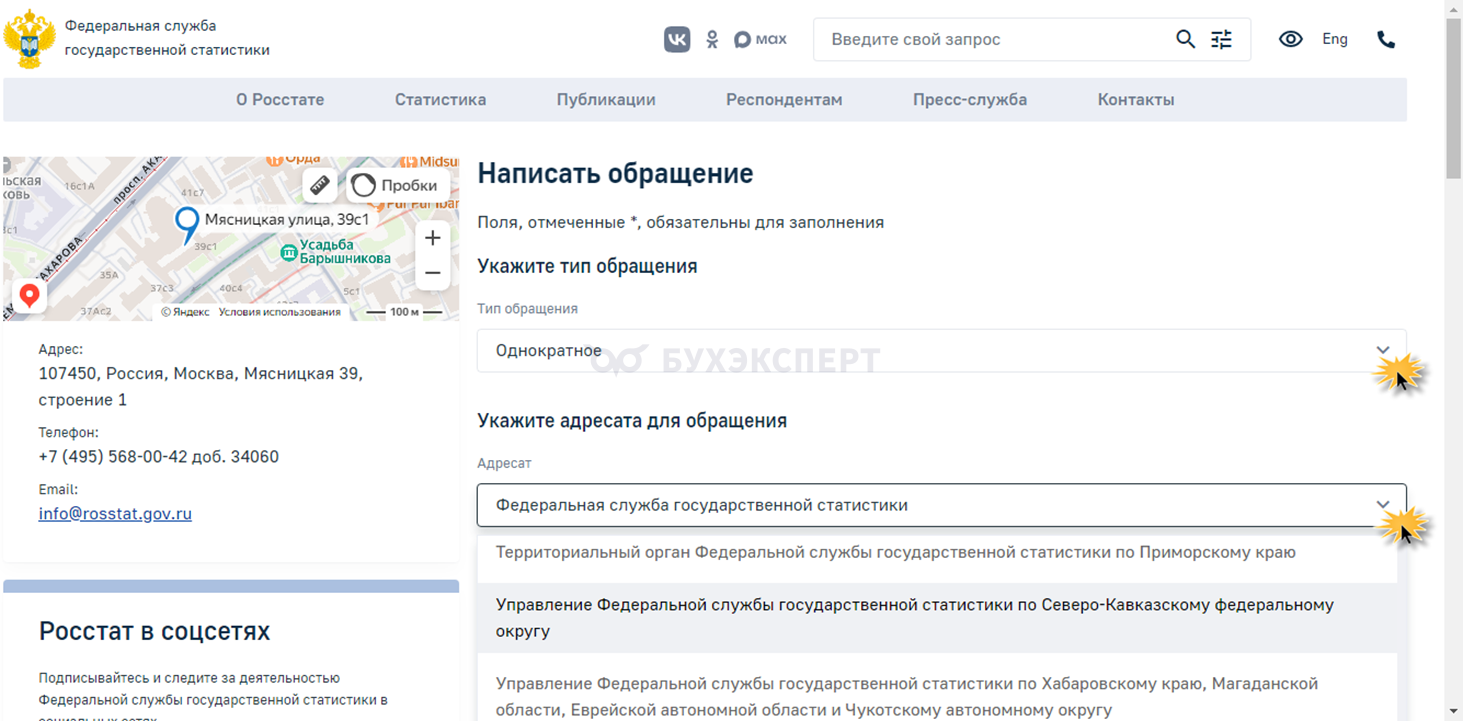Open the Max messenger icon
This screenshot has height=721, width=1465.
[760, 39]
